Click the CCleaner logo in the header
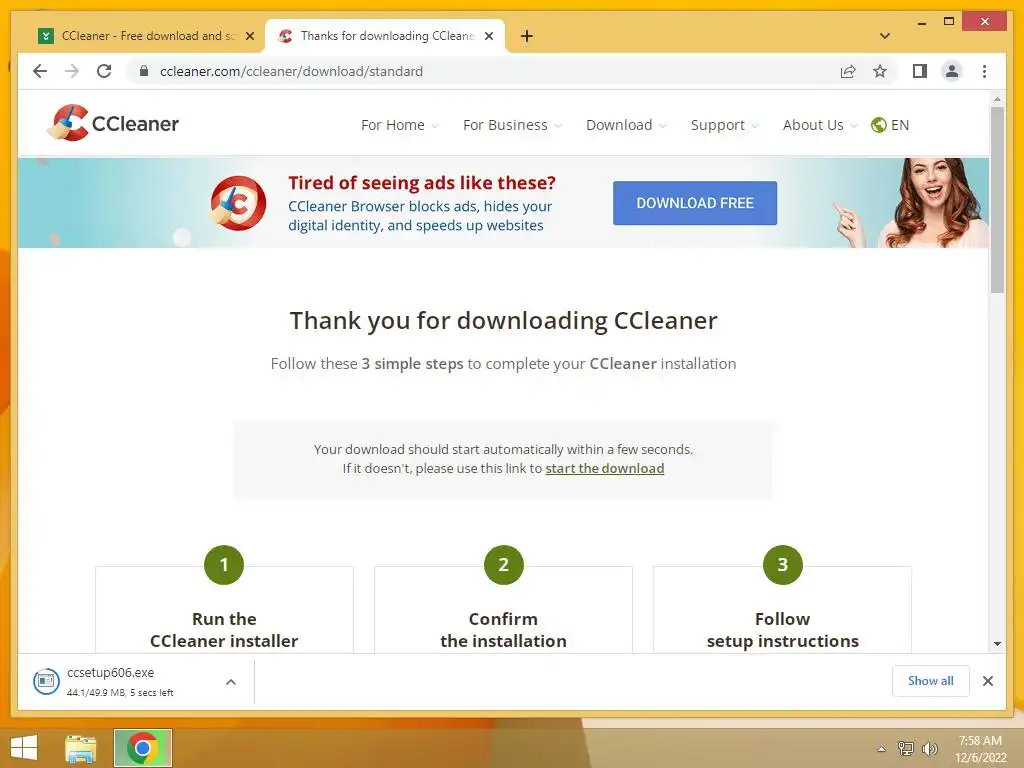This screenshot has height=768, width=1024. [114, 123]
